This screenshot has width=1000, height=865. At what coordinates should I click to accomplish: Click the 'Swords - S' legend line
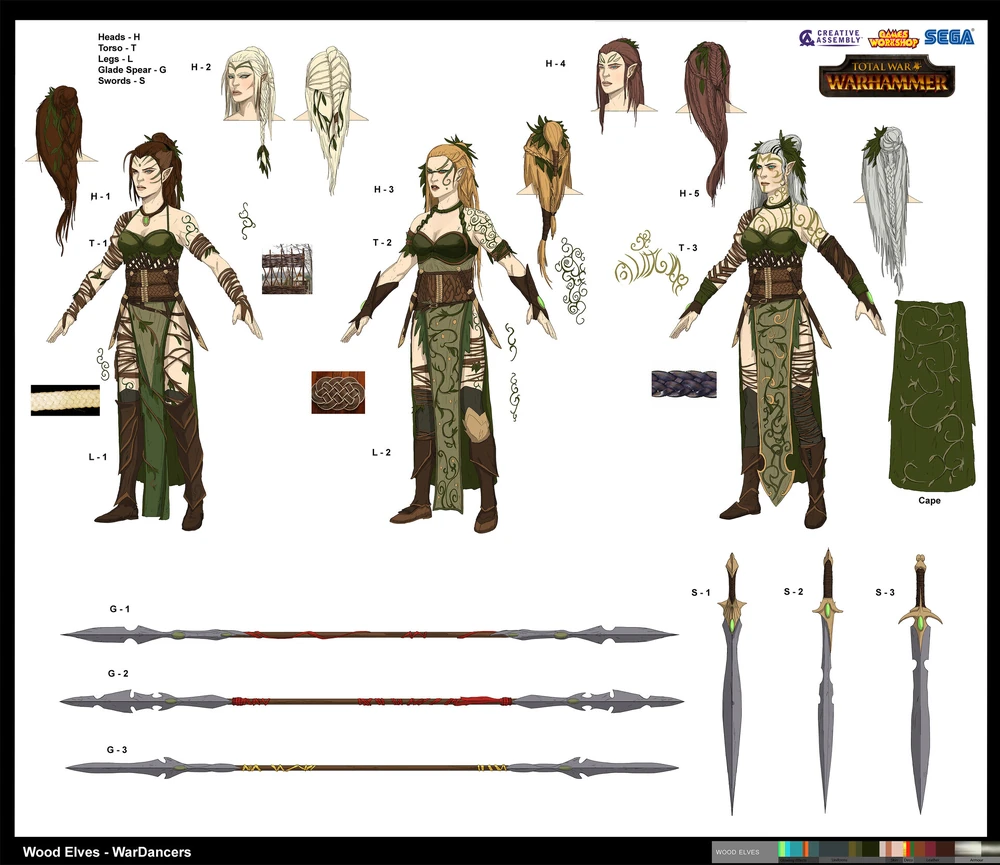121,80
